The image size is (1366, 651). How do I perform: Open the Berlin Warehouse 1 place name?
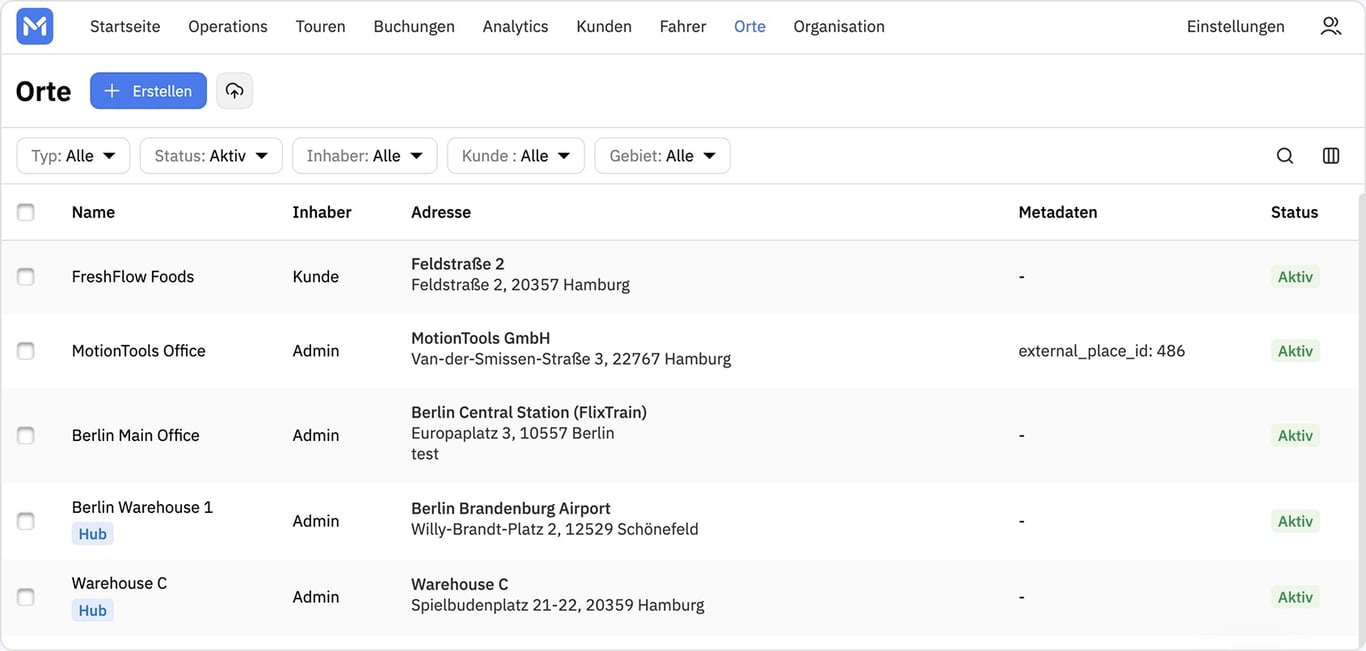click(142, 507)
